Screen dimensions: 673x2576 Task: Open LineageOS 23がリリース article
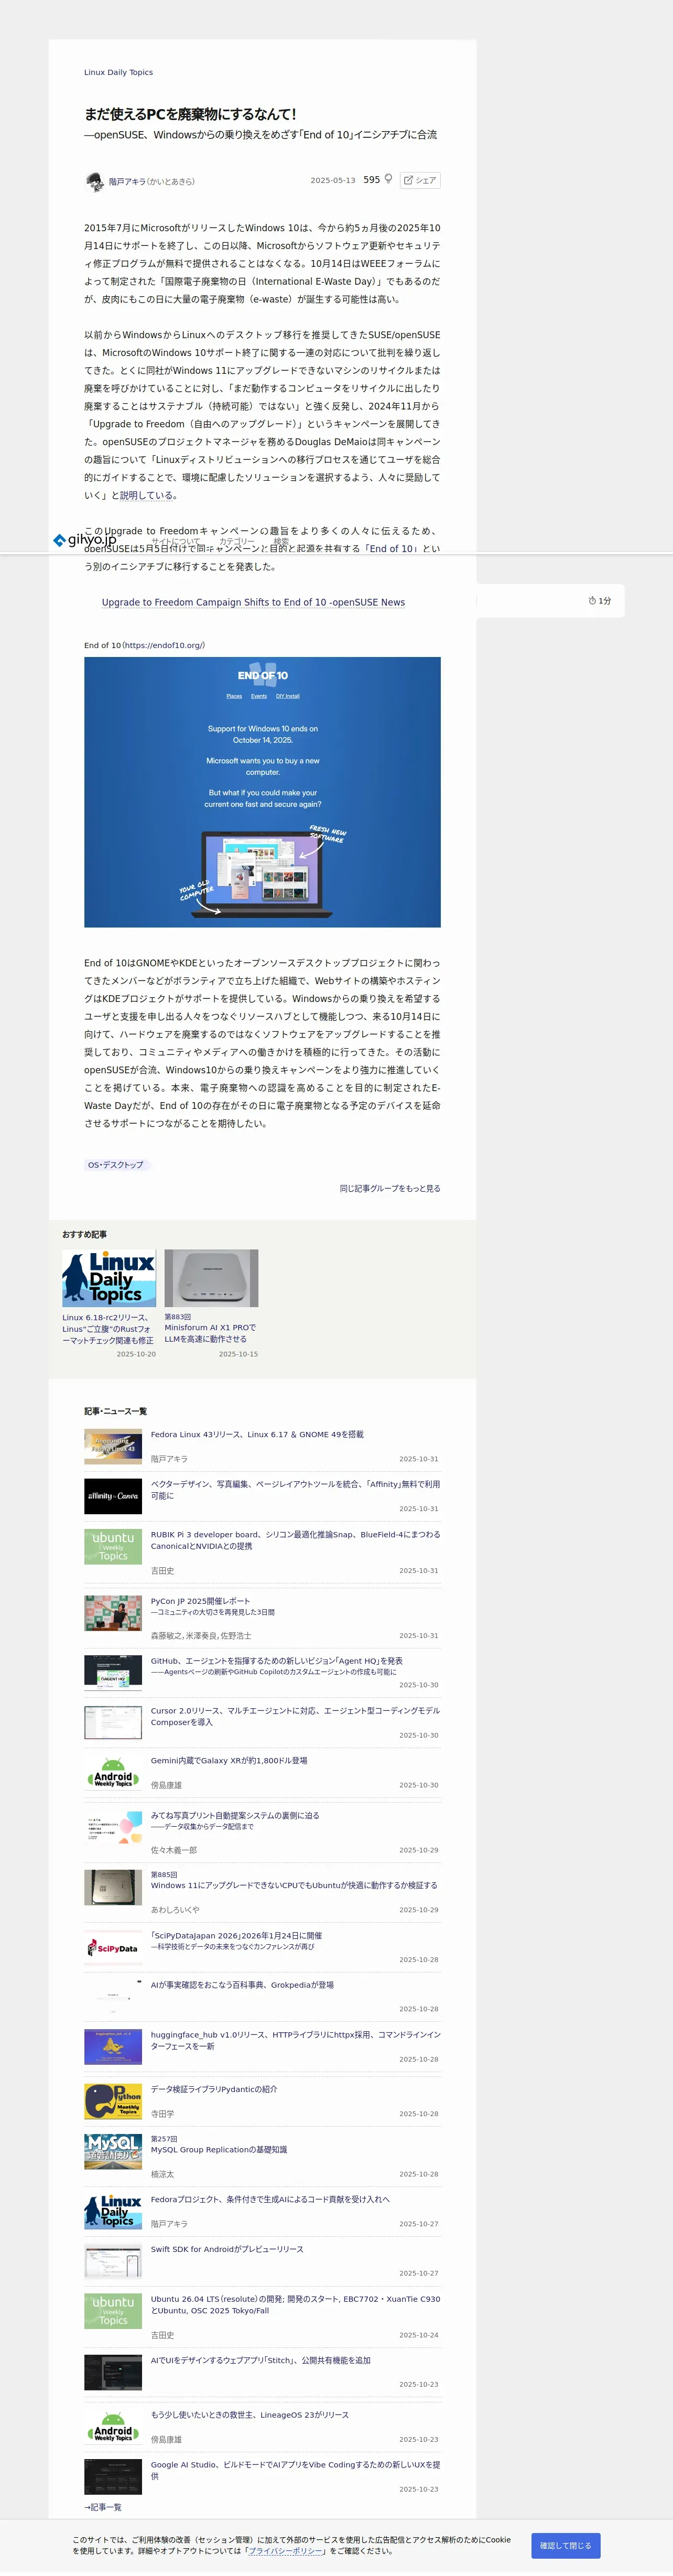coord(250,2414)
